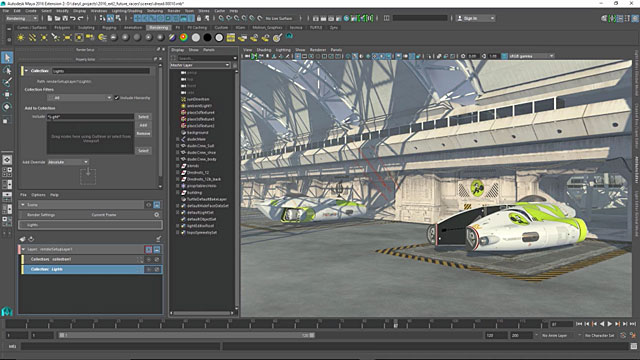This screenshot has width=640, height=360.
Task: Click the Outliner horizontal scrollbar
Action: 202,313
